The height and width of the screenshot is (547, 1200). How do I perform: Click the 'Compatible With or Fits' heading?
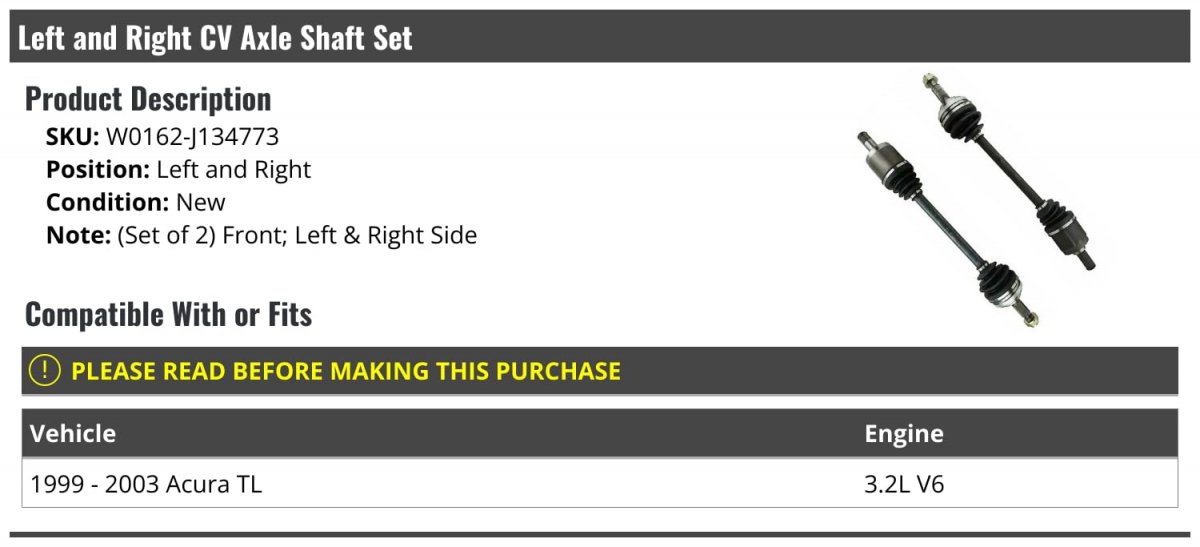click(x=168, y=315)
